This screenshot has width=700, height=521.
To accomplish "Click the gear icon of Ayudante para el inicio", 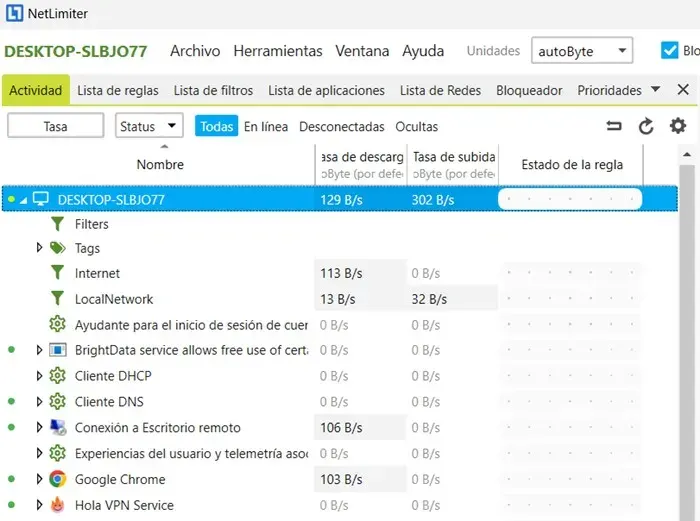I will [57, 324].
